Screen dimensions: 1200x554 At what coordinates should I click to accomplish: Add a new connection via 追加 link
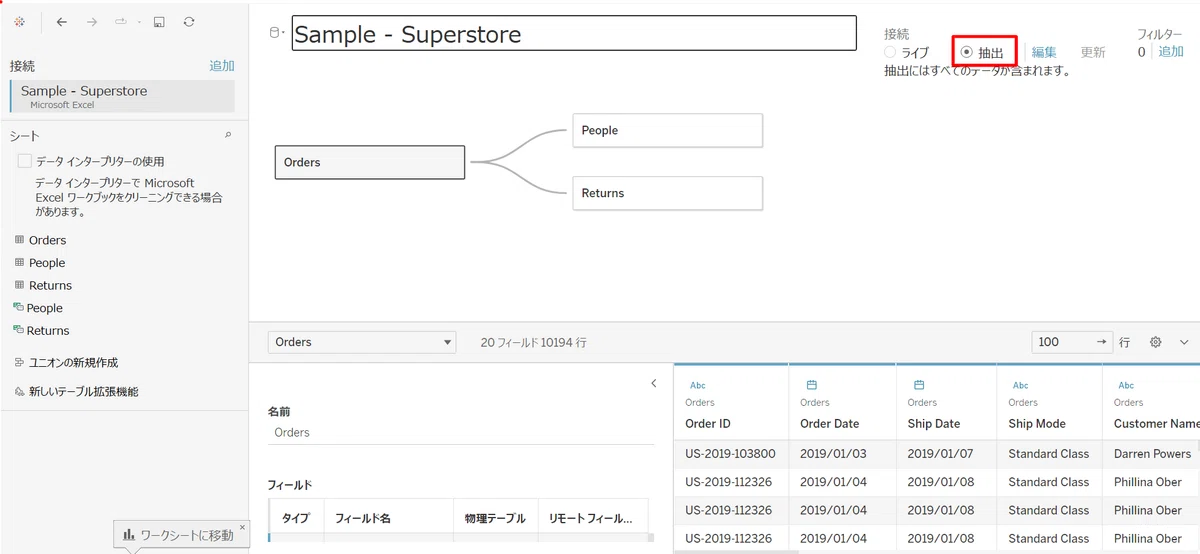click(x=222, y=66)
